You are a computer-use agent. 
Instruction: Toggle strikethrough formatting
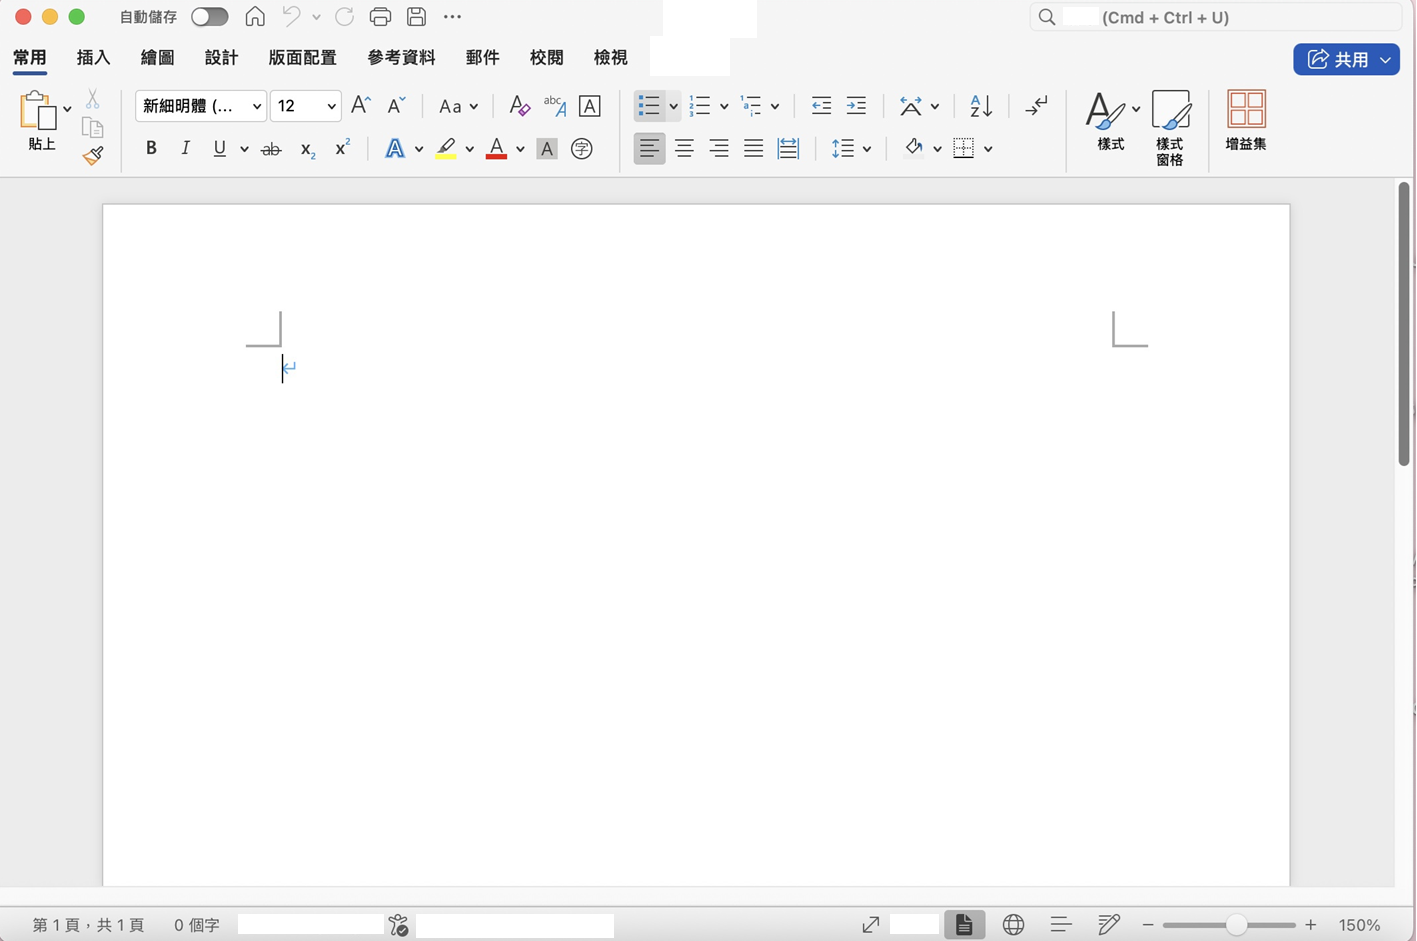[x=271, y=149]
